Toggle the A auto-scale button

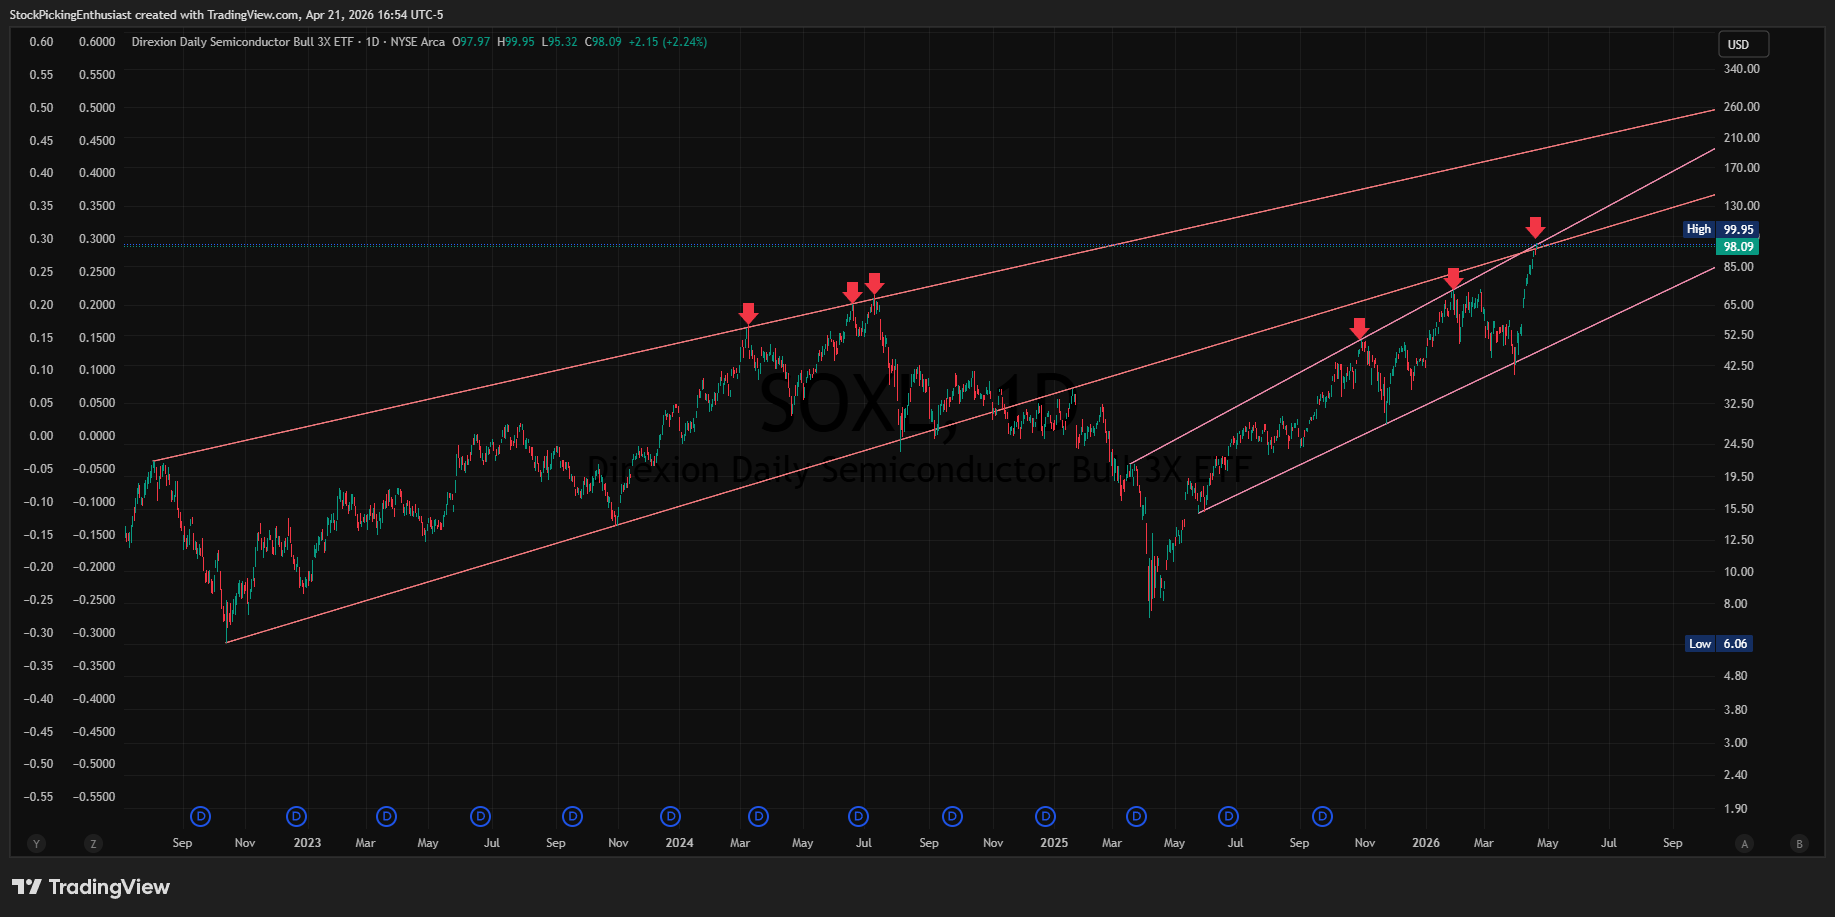coord(1745,844)
